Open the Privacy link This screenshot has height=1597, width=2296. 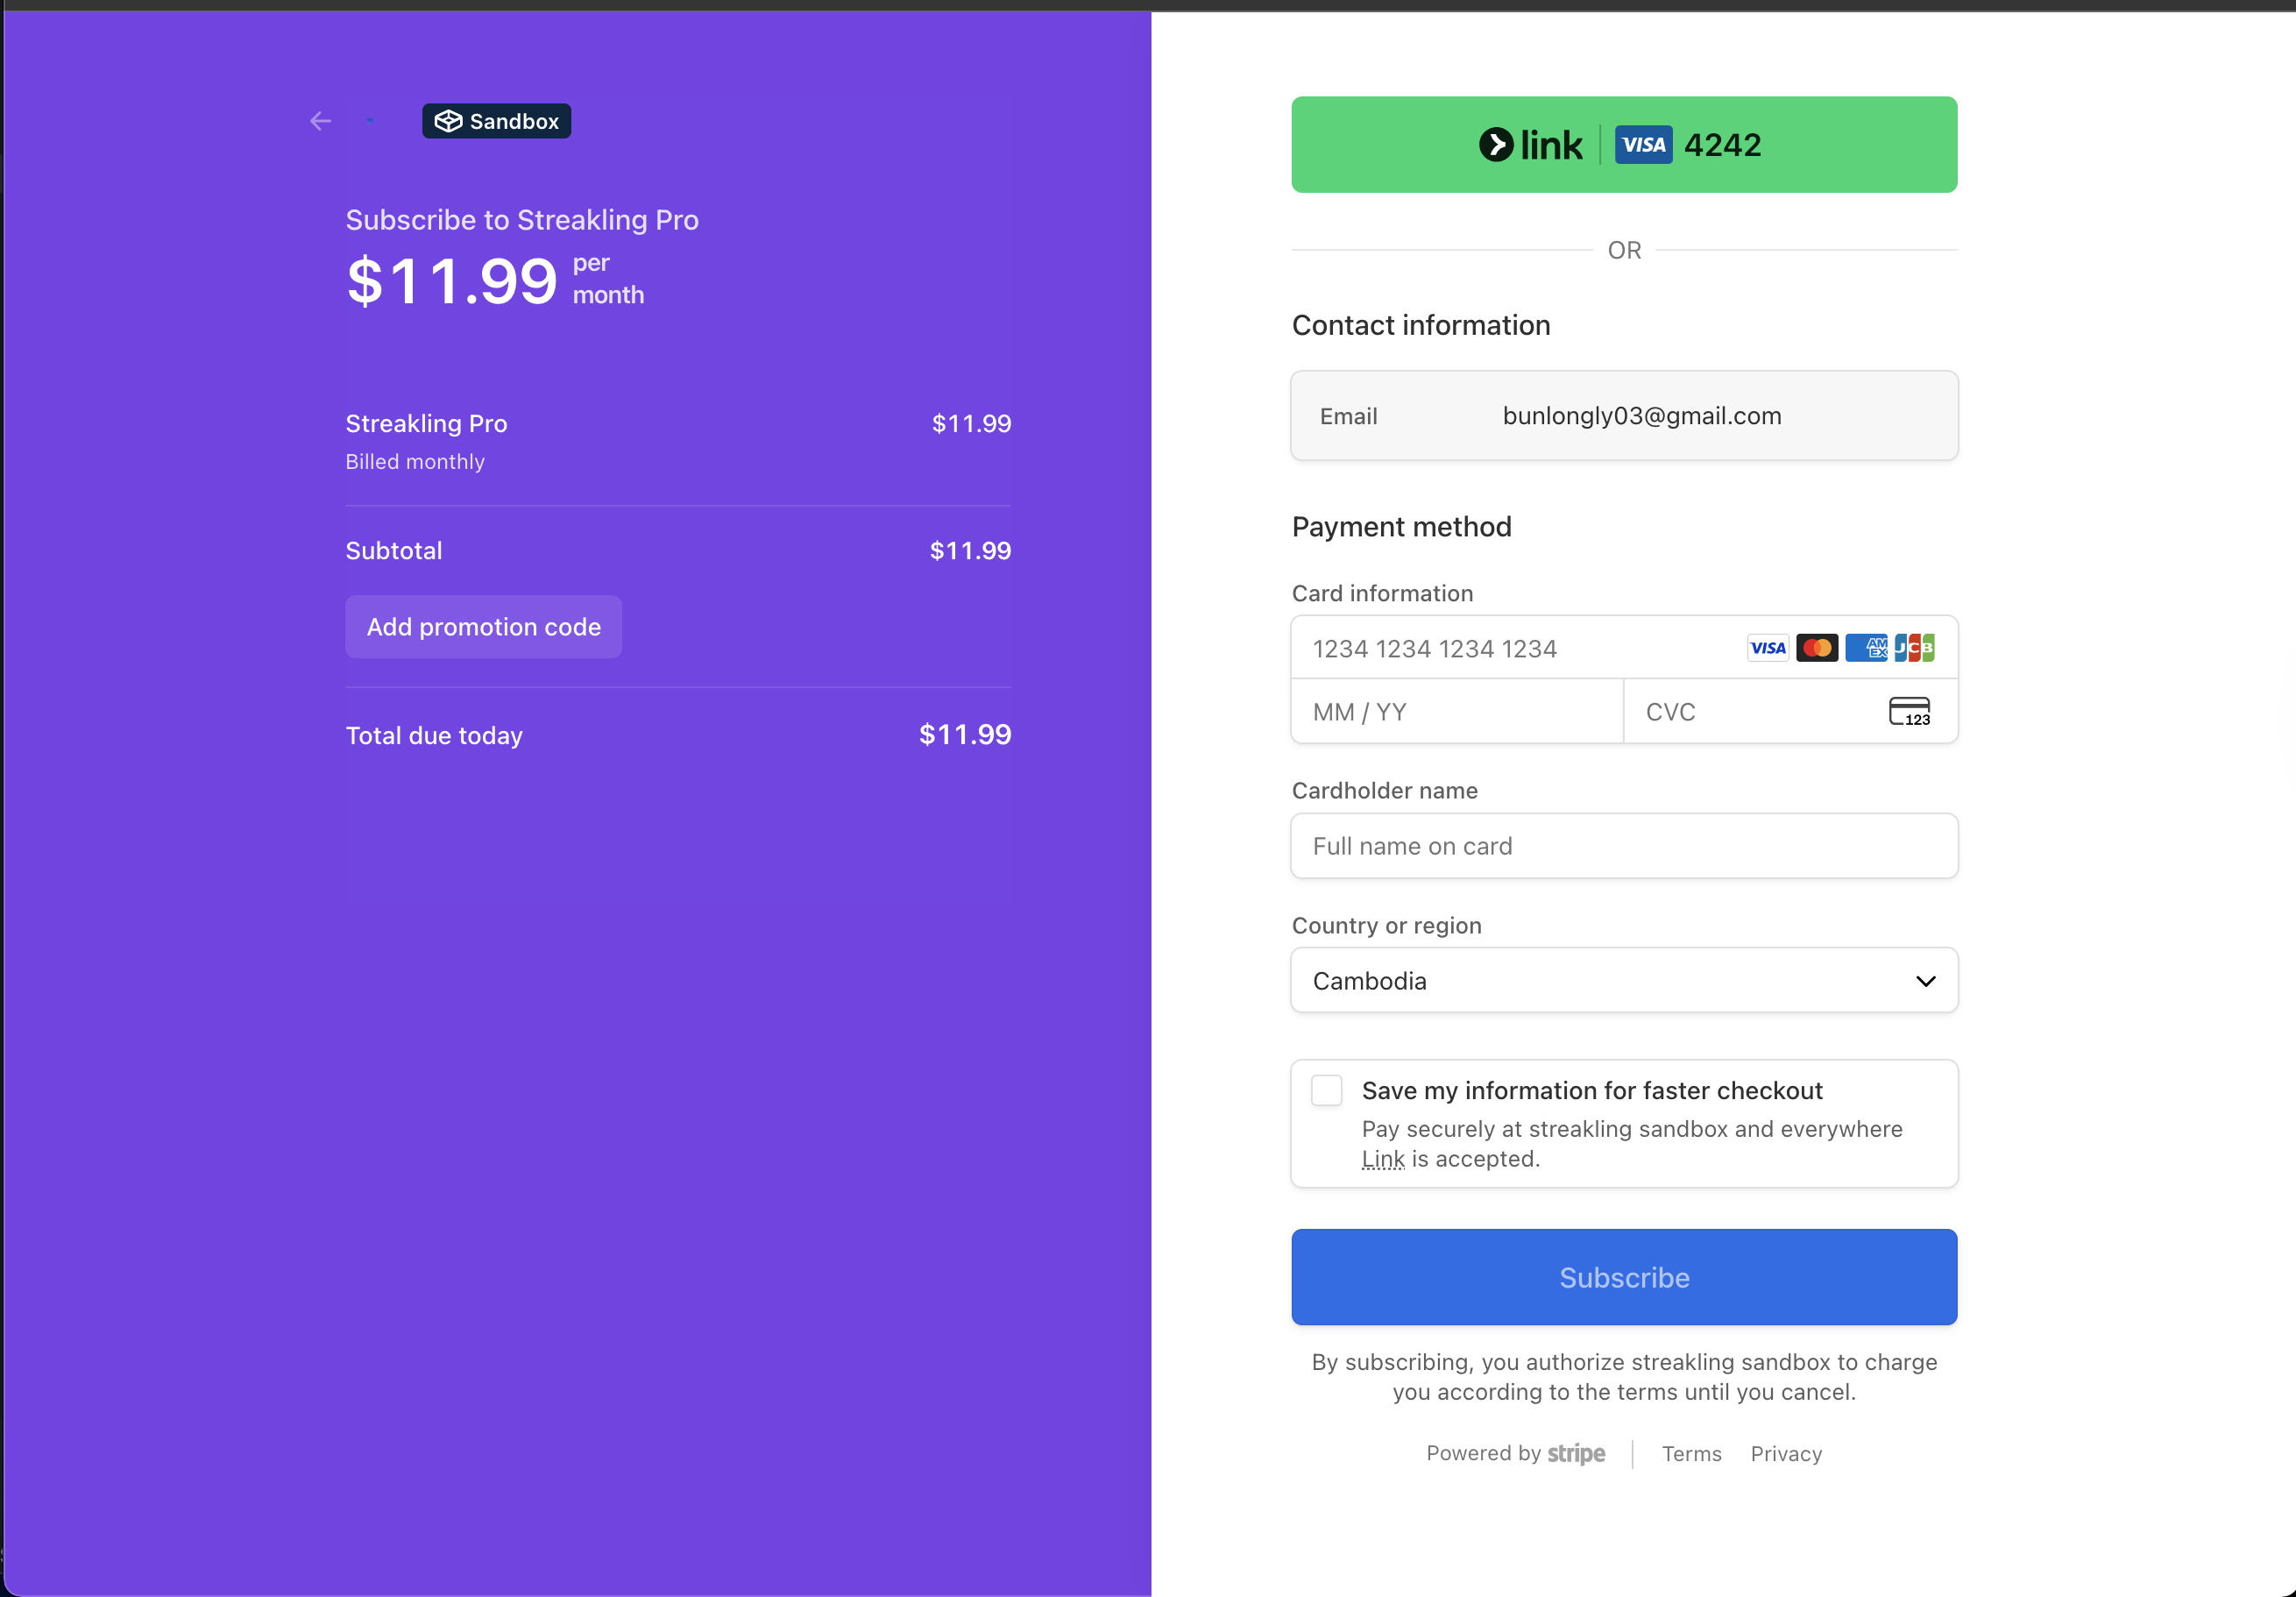1786,1454
